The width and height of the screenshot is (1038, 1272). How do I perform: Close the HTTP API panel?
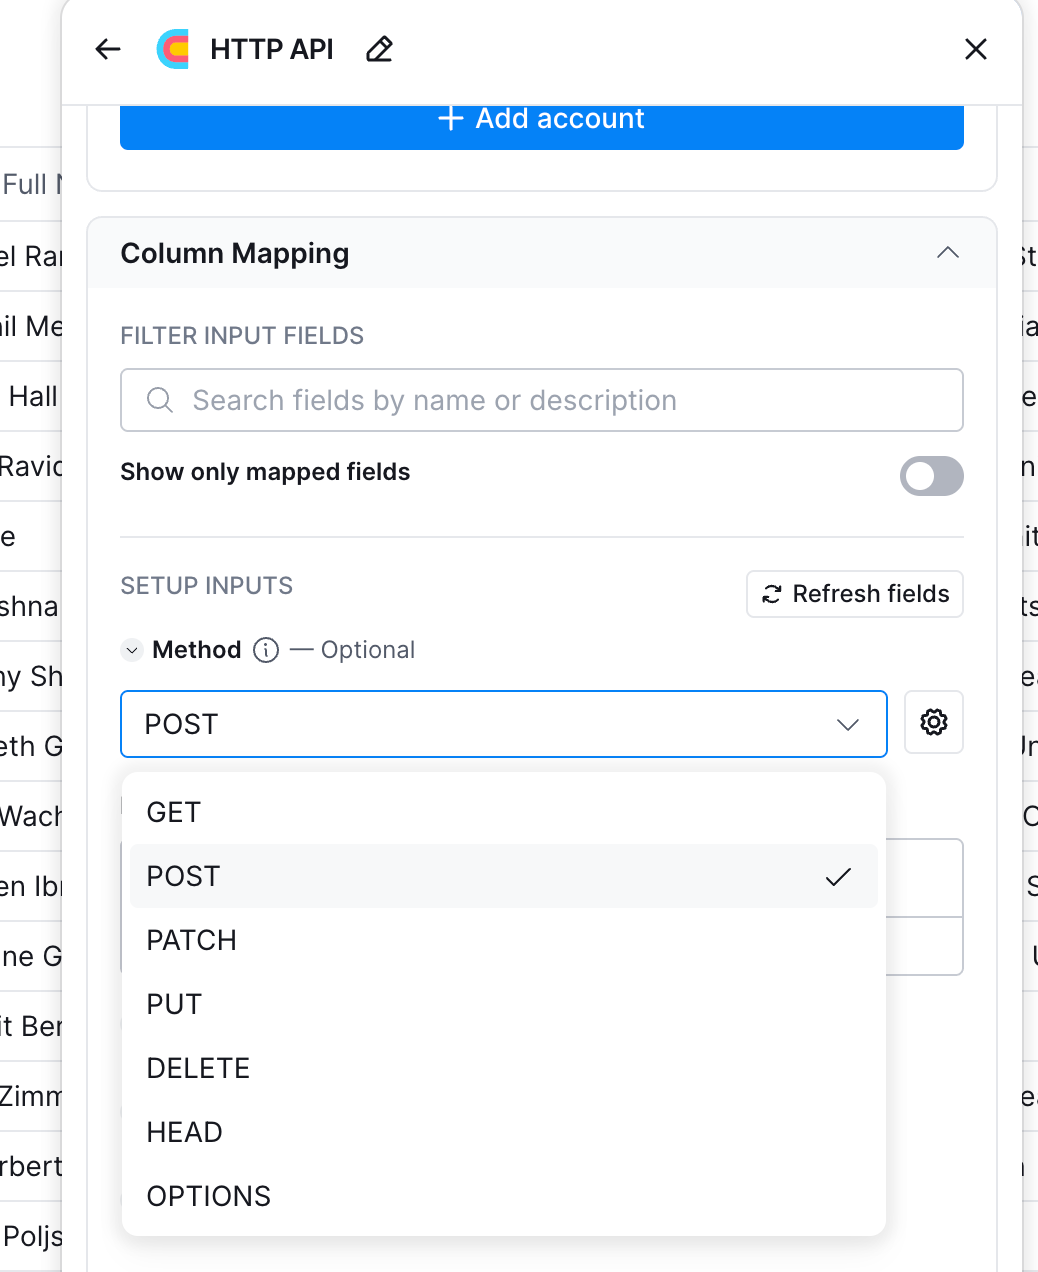coord(975,49)
